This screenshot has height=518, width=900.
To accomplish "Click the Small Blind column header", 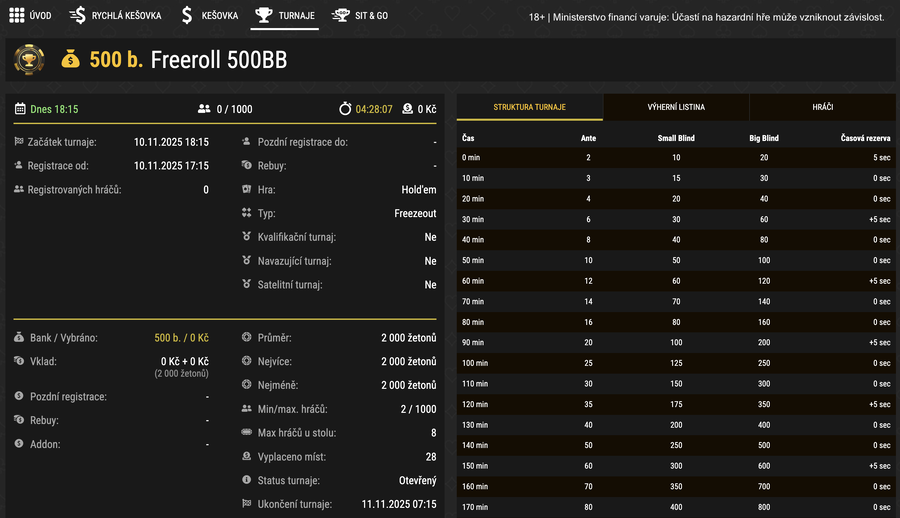I will click(x=676, y=138).
